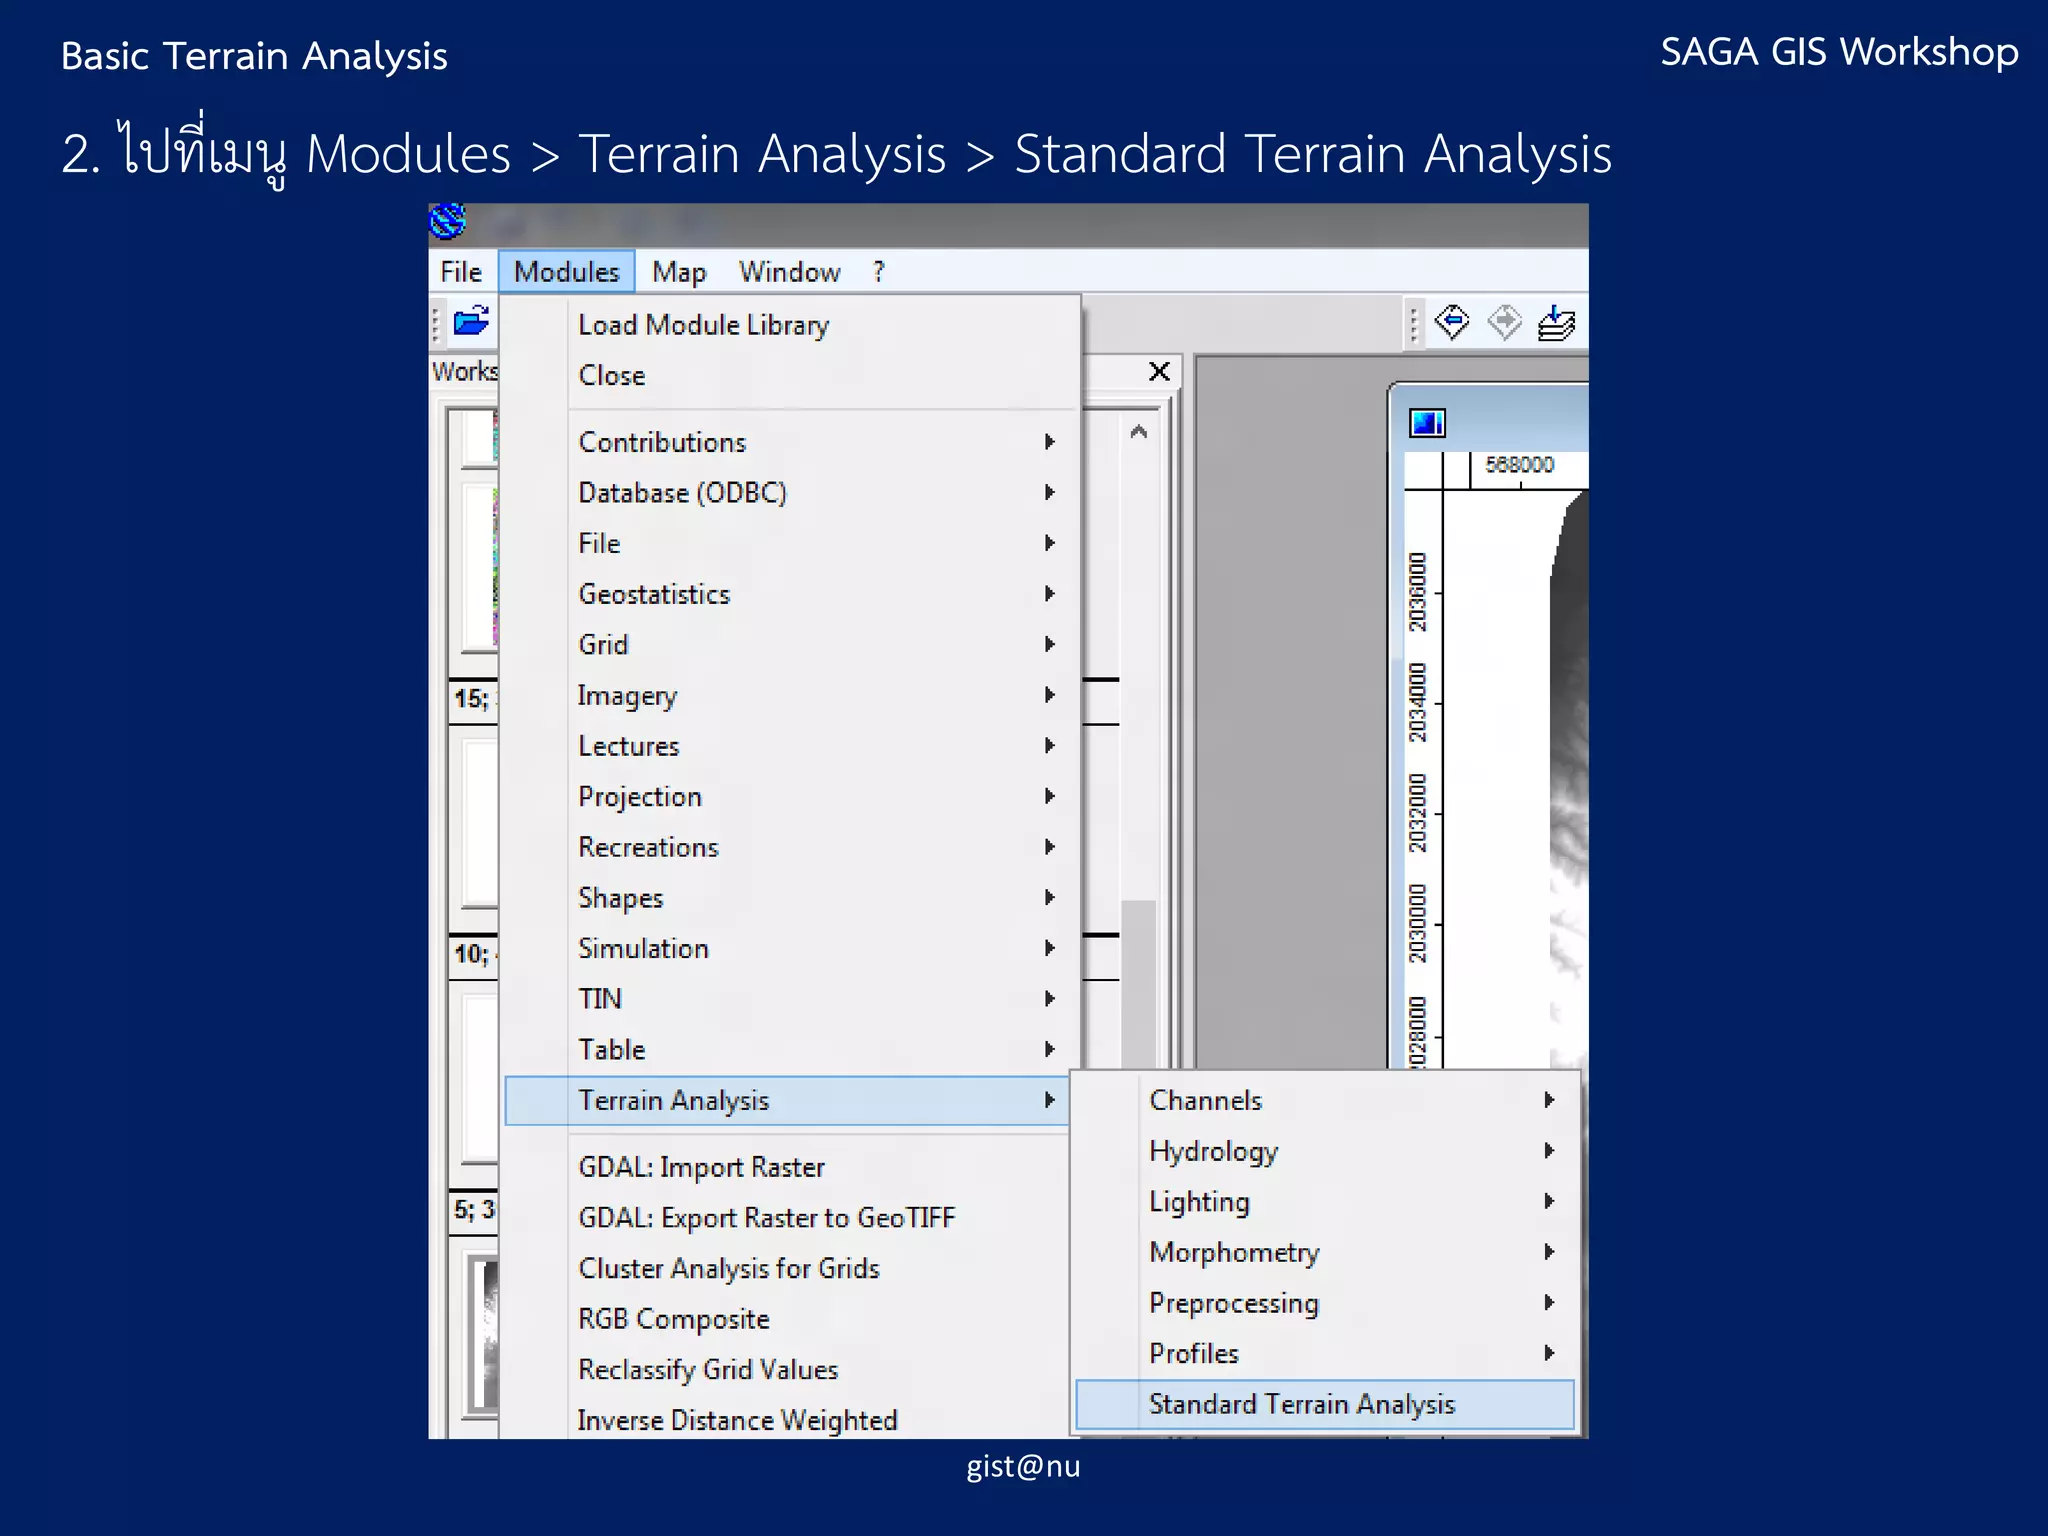Select Standard Terrain Analysis
Viewport: 2048px width, 1536px height.
click(1325, 1405)
